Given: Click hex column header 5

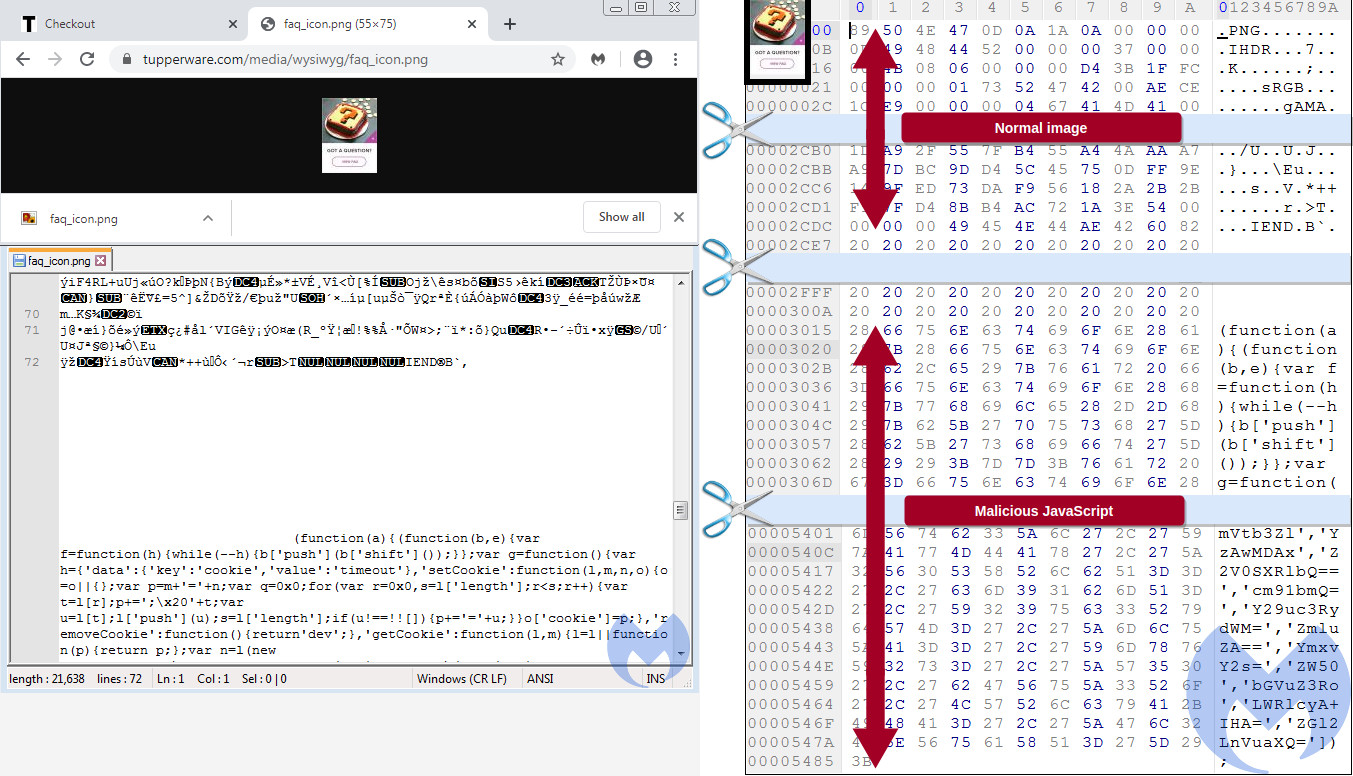Looking at the screenshot, I should [1023, 9].
